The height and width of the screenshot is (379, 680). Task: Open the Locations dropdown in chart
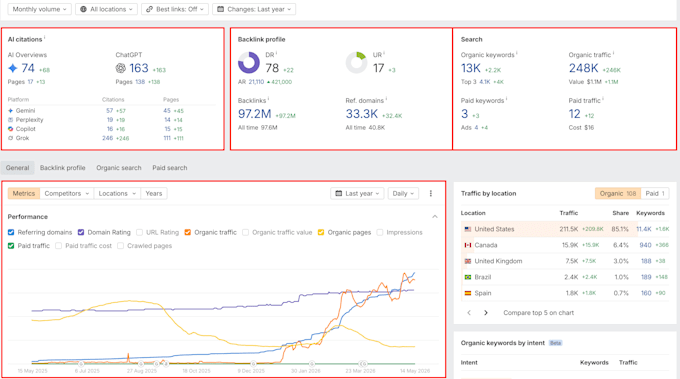[x=117, y=193]
